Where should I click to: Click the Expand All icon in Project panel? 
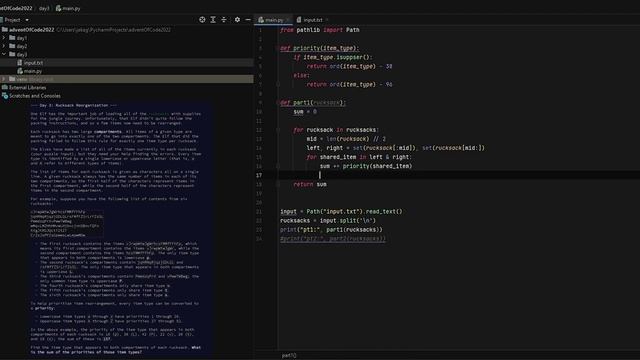pyautogui.click(x=213, y=20)
